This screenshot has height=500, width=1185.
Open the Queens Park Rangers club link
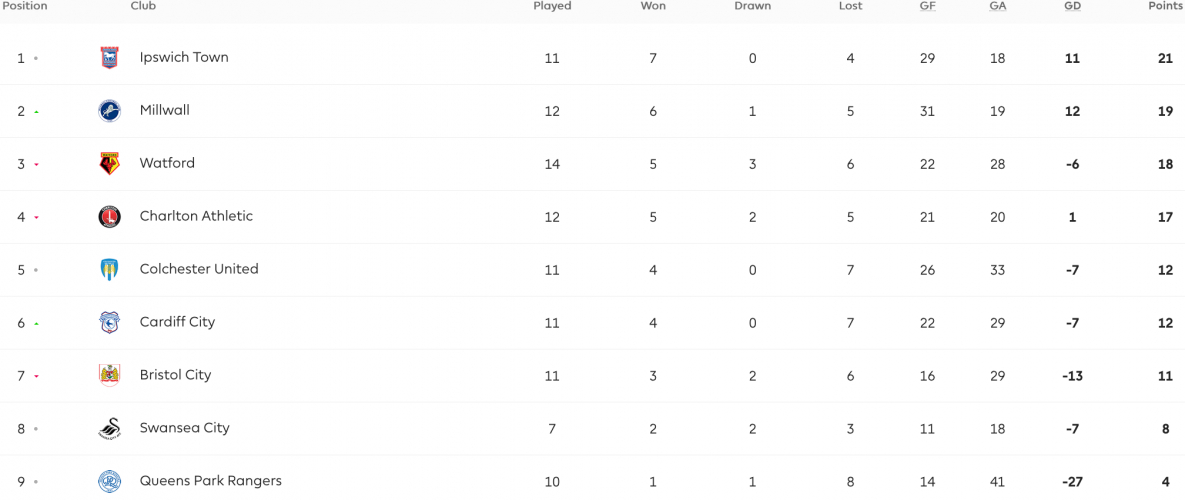click(210, 481)
